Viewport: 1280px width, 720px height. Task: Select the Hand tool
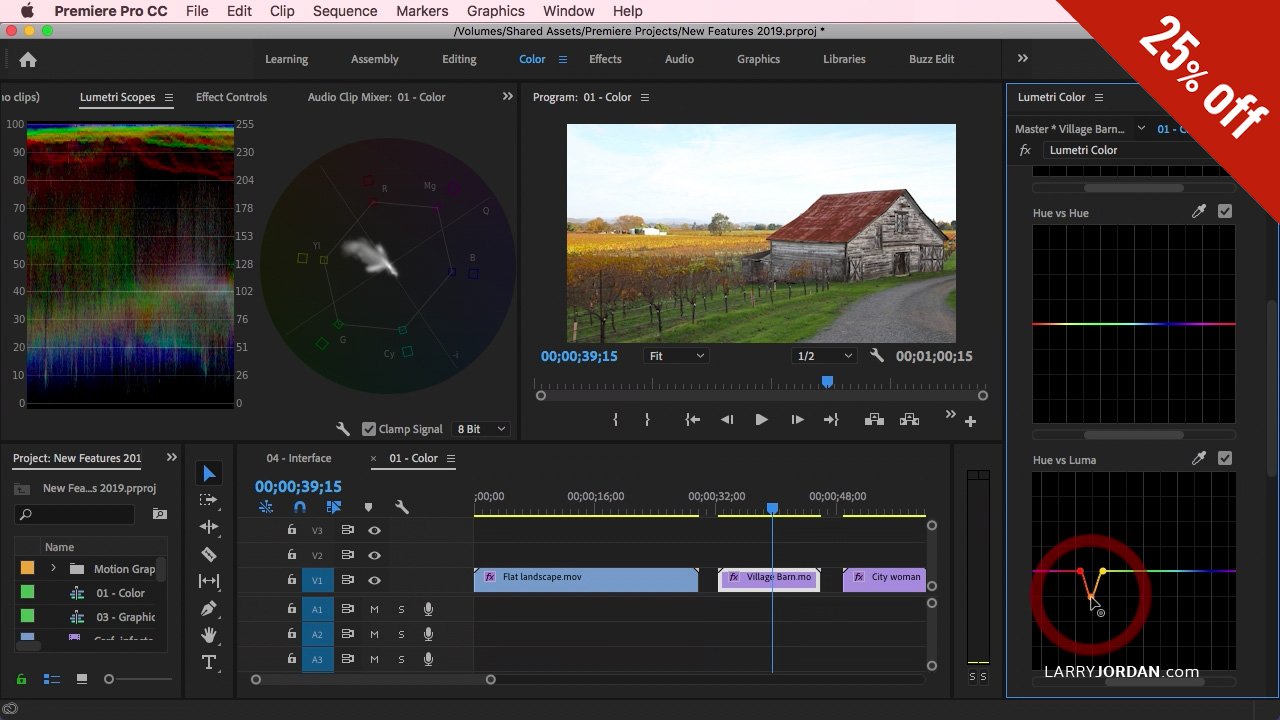click(x=209, y=635)
